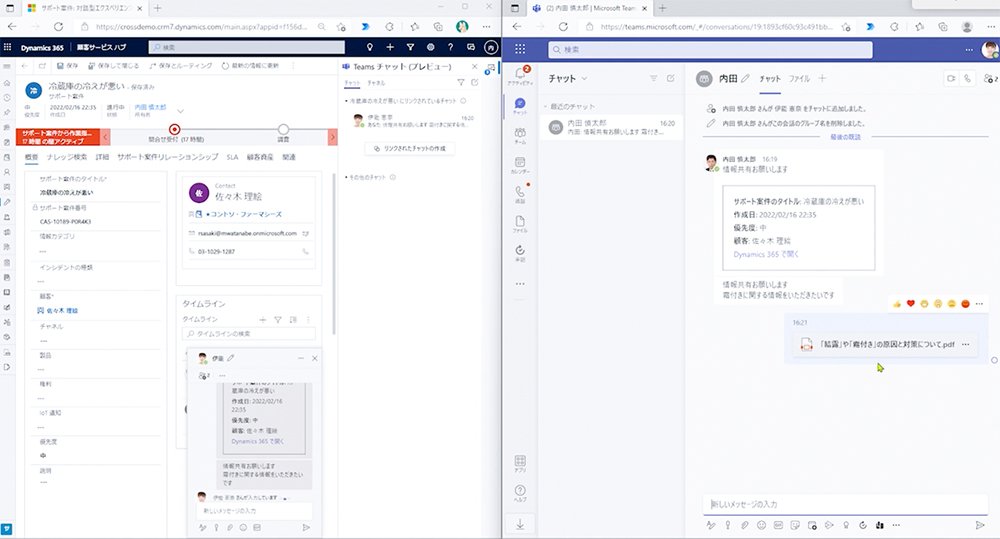Click 保存とルーティング command
1000x539 pixels.
click(x=180, y=66)
